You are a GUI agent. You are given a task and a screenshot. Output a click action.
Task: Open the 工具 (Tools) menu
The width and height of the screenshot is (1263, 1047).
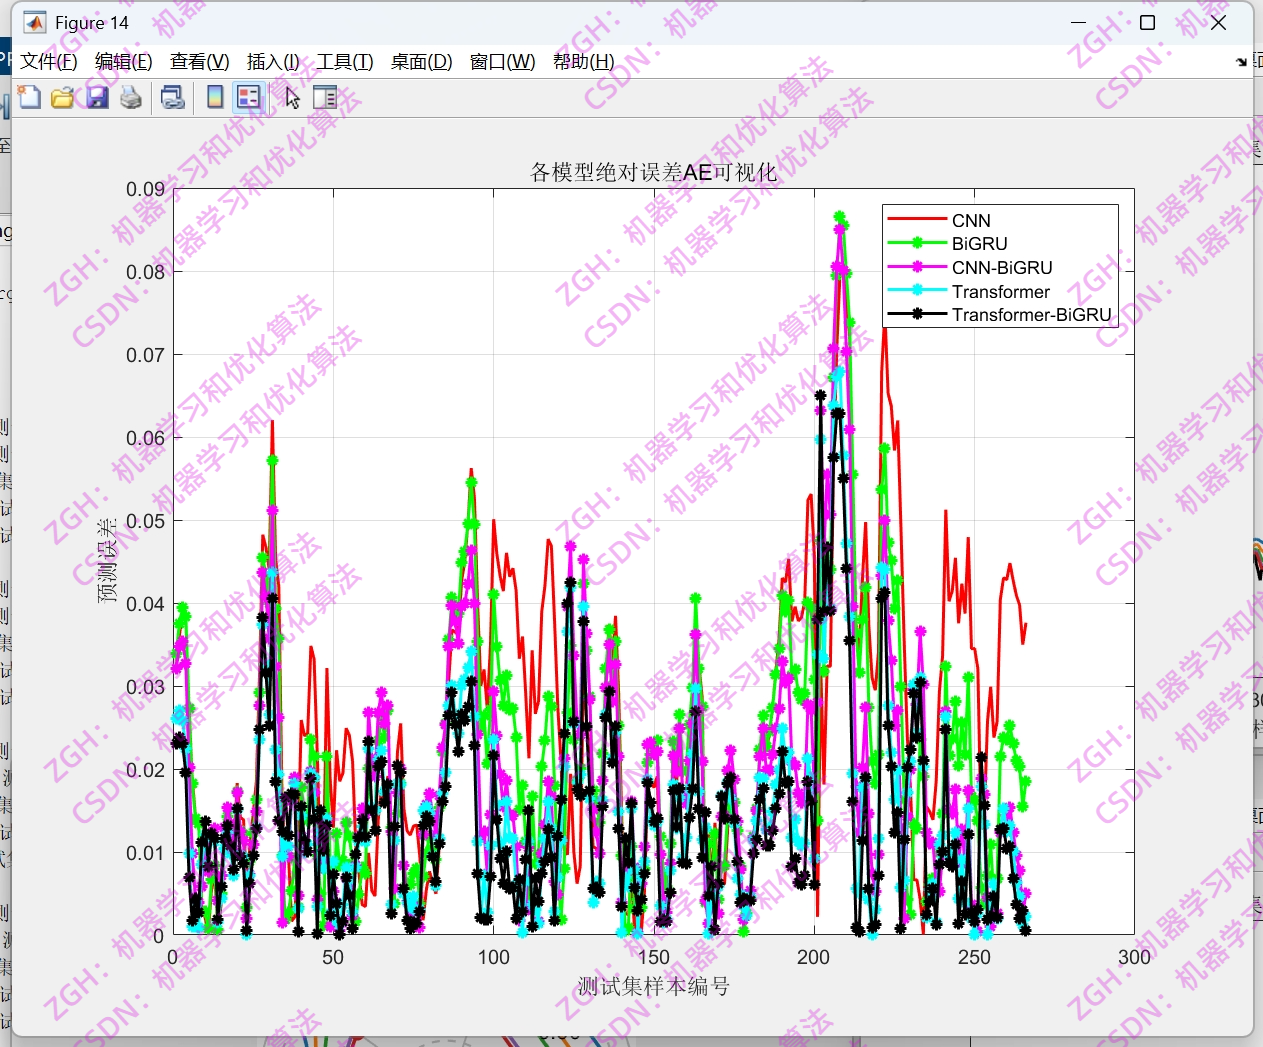pyautogui.click(x=345, y=61)
